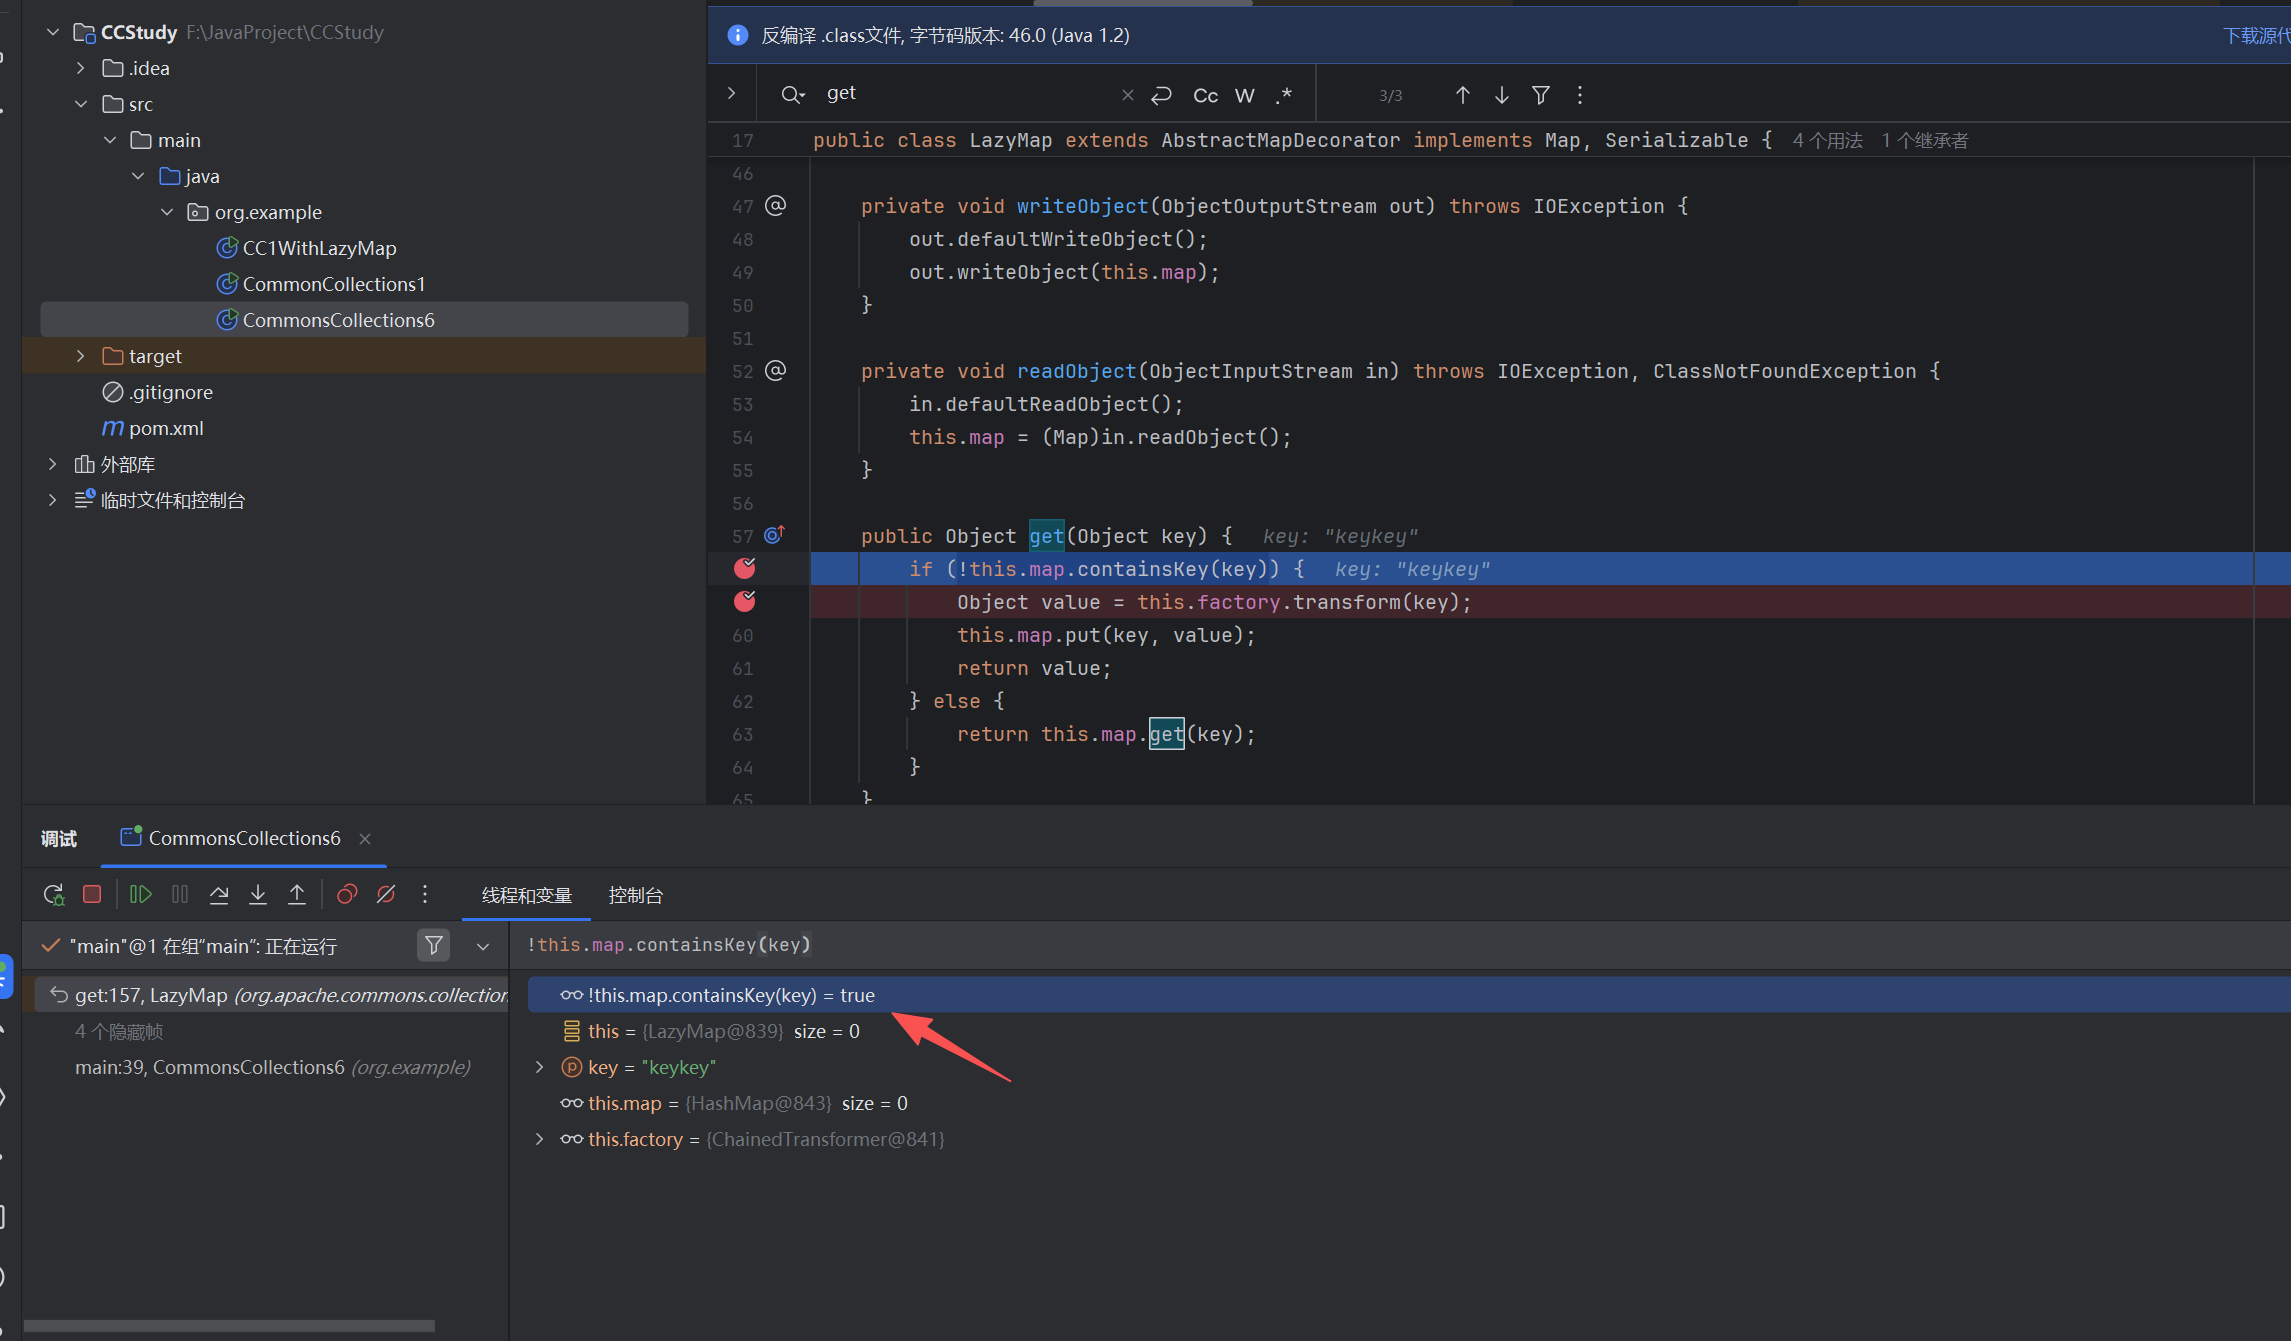Stop the debug session
The image size is (2291, 1341).
click(x=92, y=895)
